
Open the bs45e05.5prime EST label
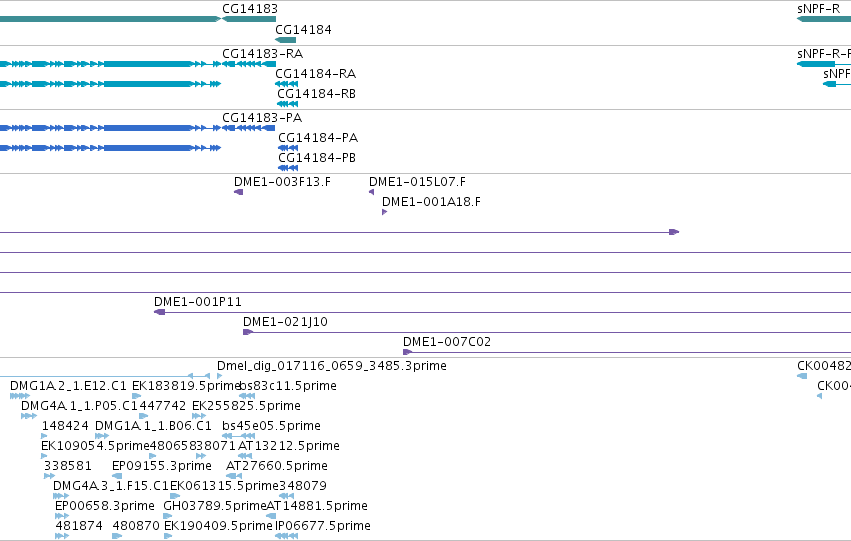[271, 426]
